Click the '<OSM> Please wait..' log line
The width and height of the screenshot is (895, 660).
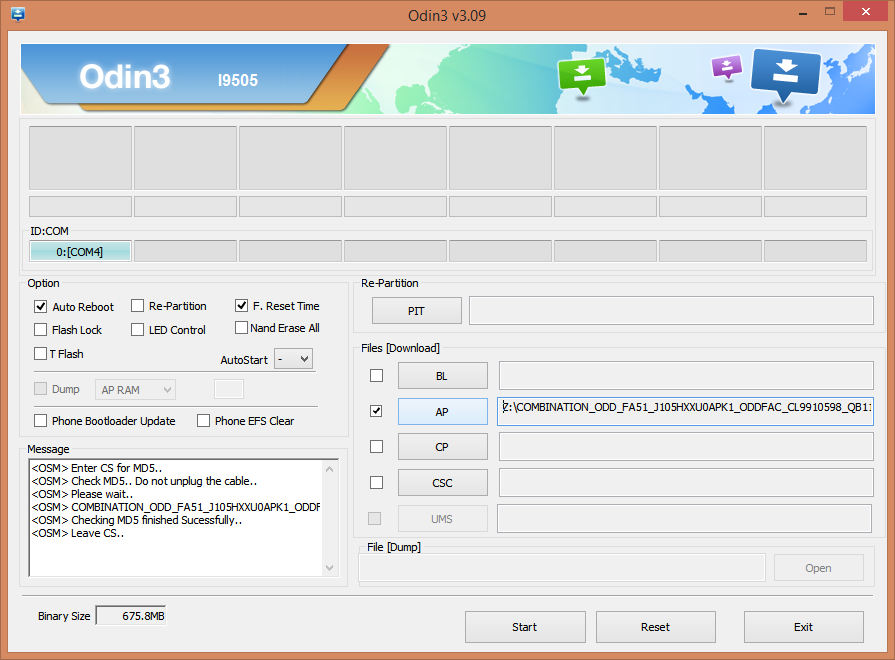pyautogui.click(x=82, y=494)
